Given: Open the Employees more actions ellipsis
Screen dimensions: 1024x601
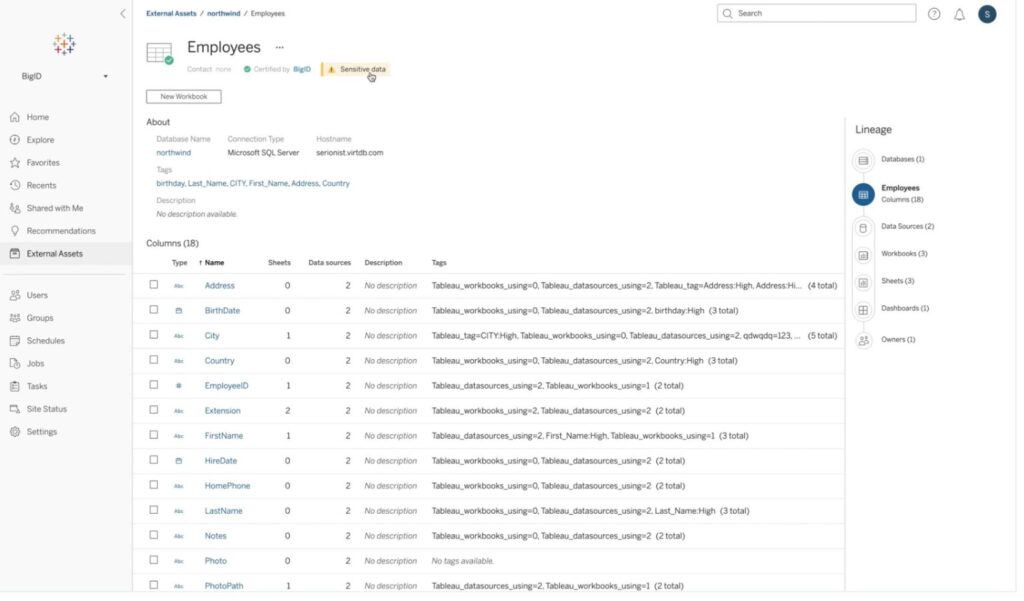Looking at the screenshot, I should (280, 47).
